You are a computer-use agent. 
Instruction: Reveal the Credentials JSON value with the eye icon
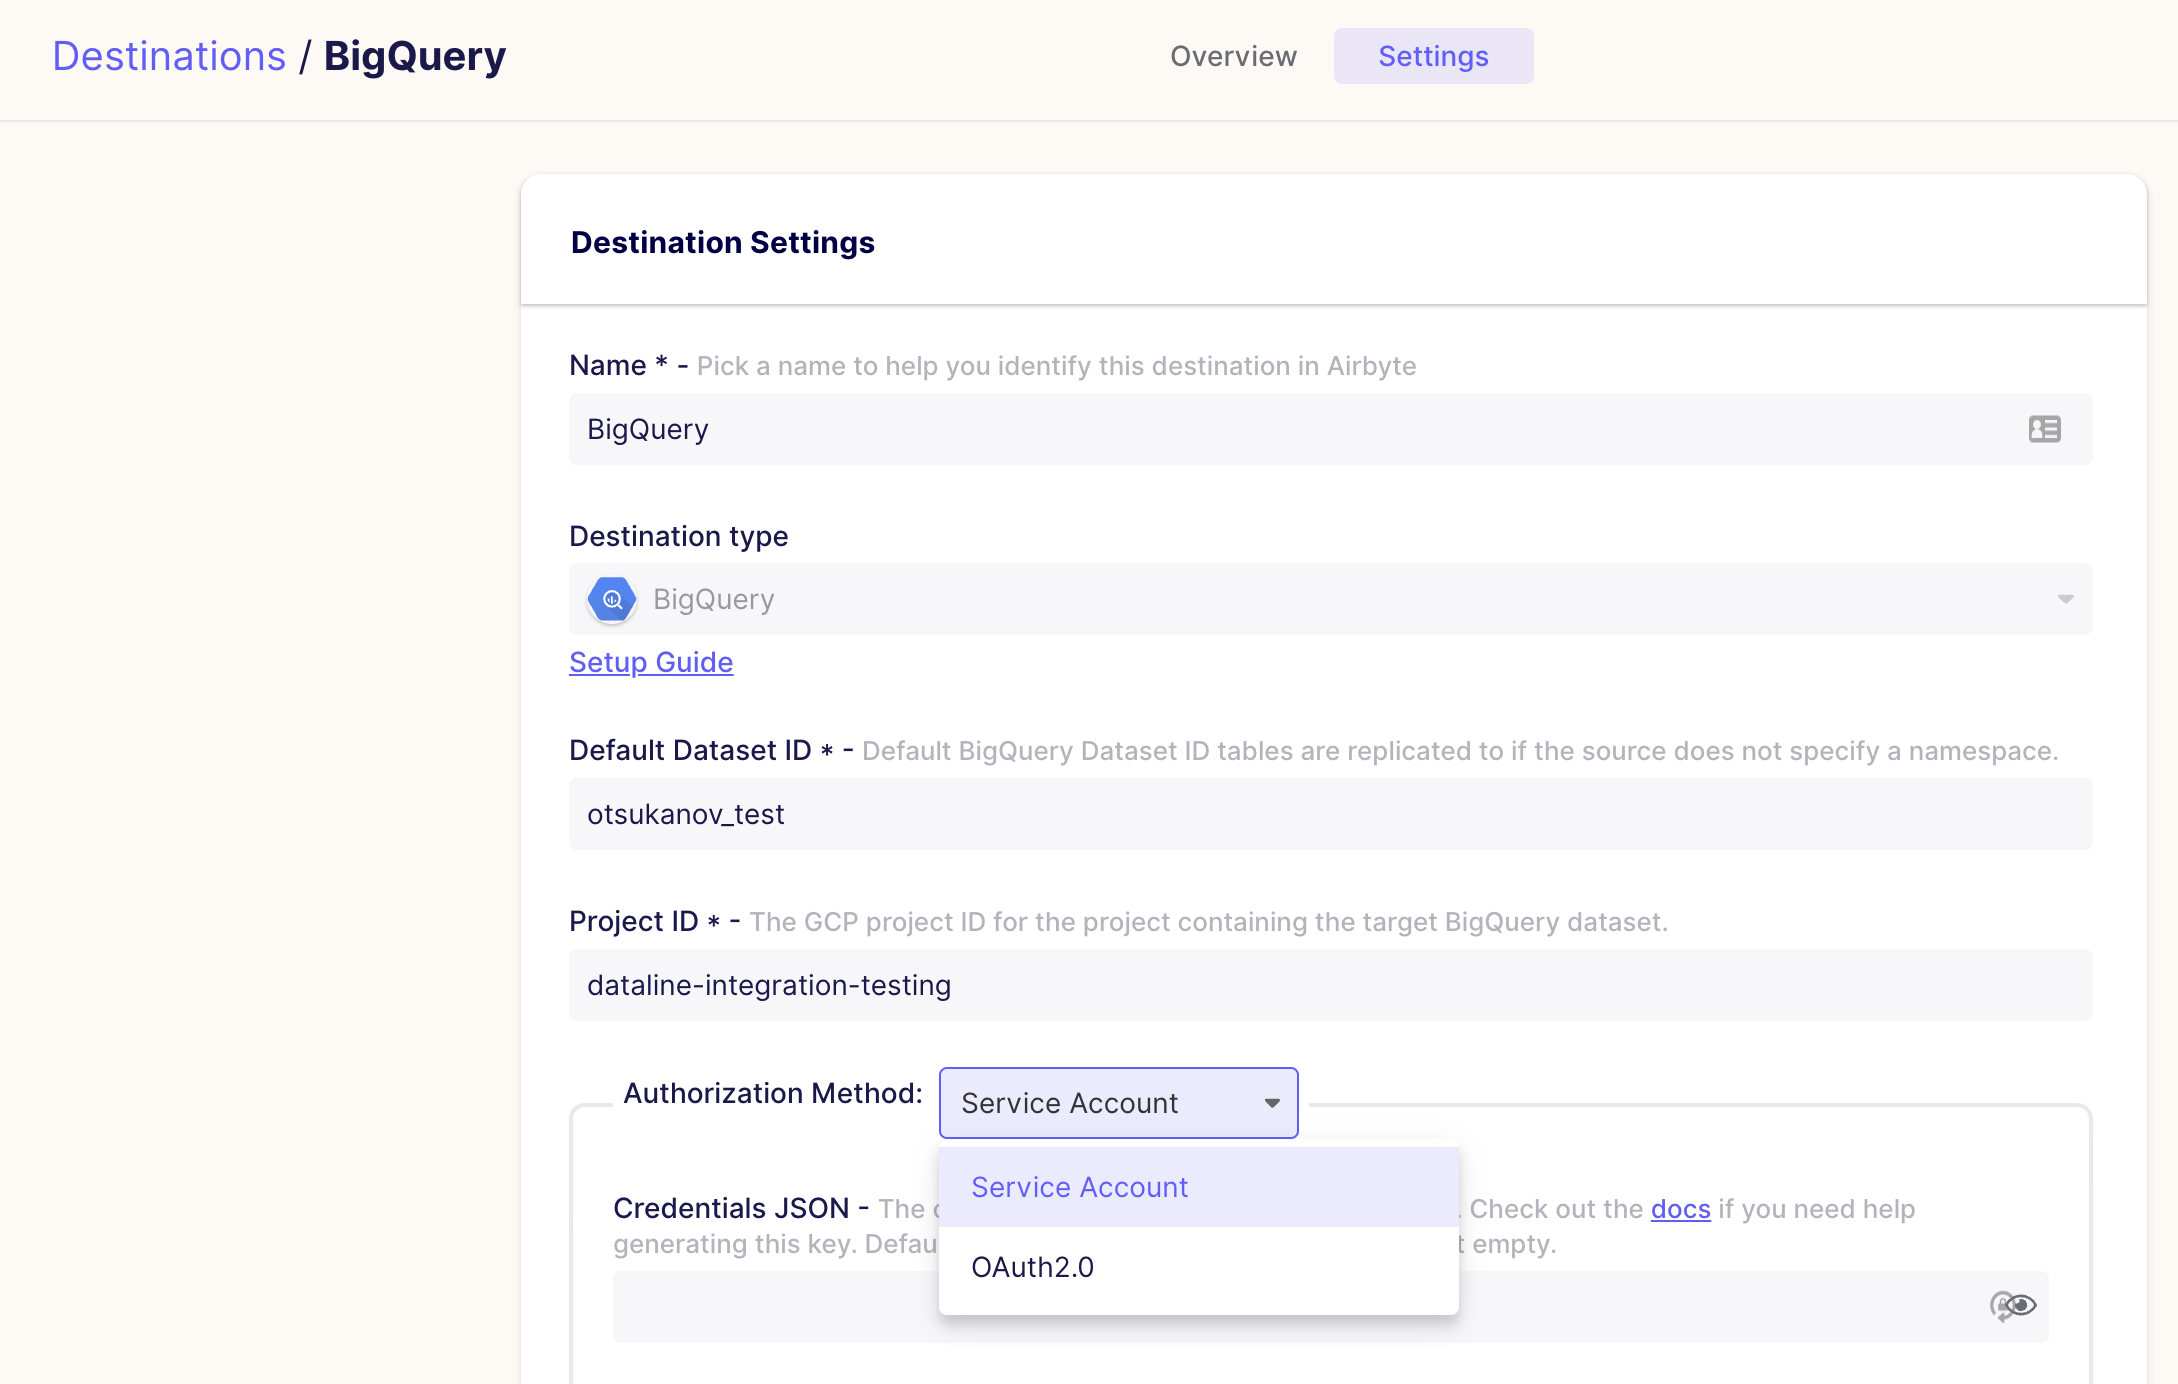coord(2022,1305)
